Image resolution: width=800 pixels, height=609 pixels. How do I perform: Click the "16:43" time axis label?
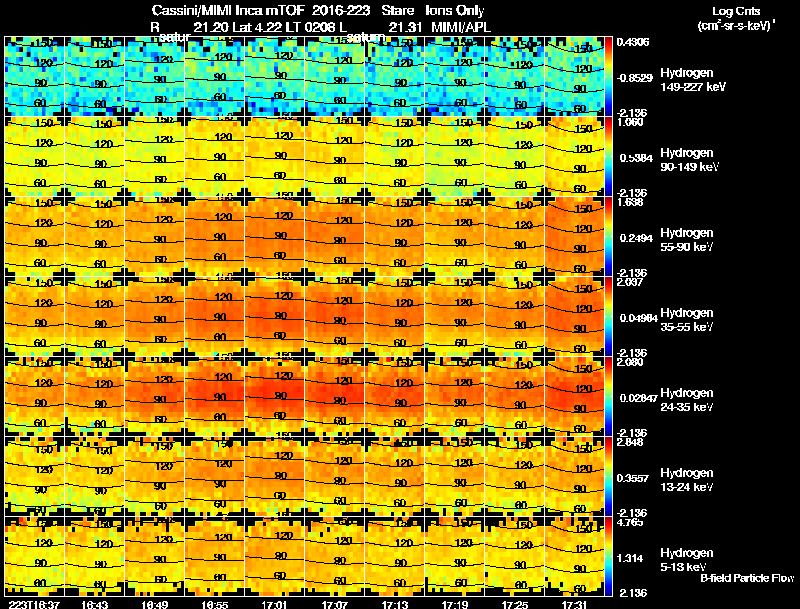[x=95, y=604]
